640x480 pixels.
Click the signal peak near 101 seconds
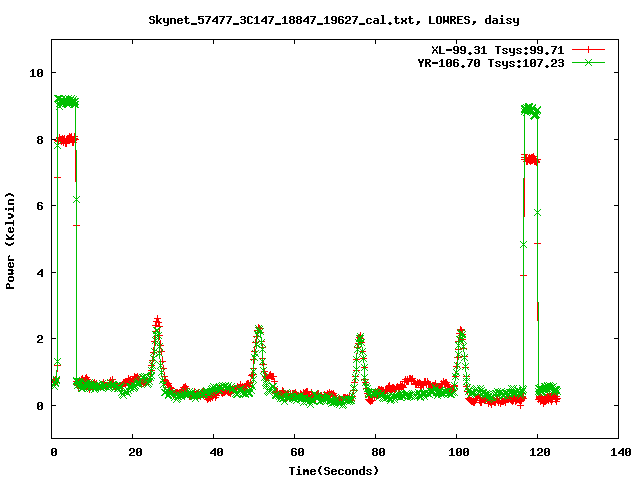coord(461,331)
